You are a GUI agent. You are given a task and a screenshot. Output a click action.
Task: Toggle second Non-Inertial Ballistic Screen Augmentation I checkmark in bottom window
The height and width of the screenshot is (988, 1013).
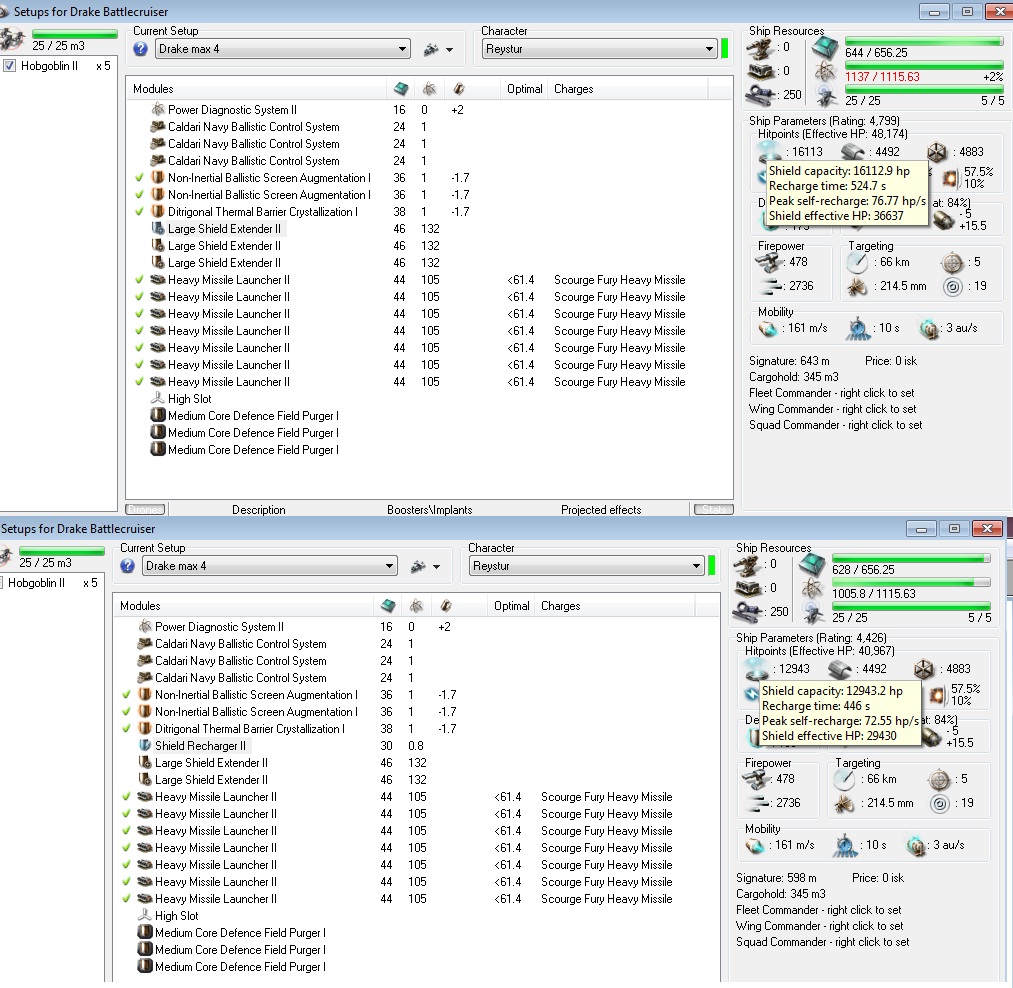click(126, 711)
